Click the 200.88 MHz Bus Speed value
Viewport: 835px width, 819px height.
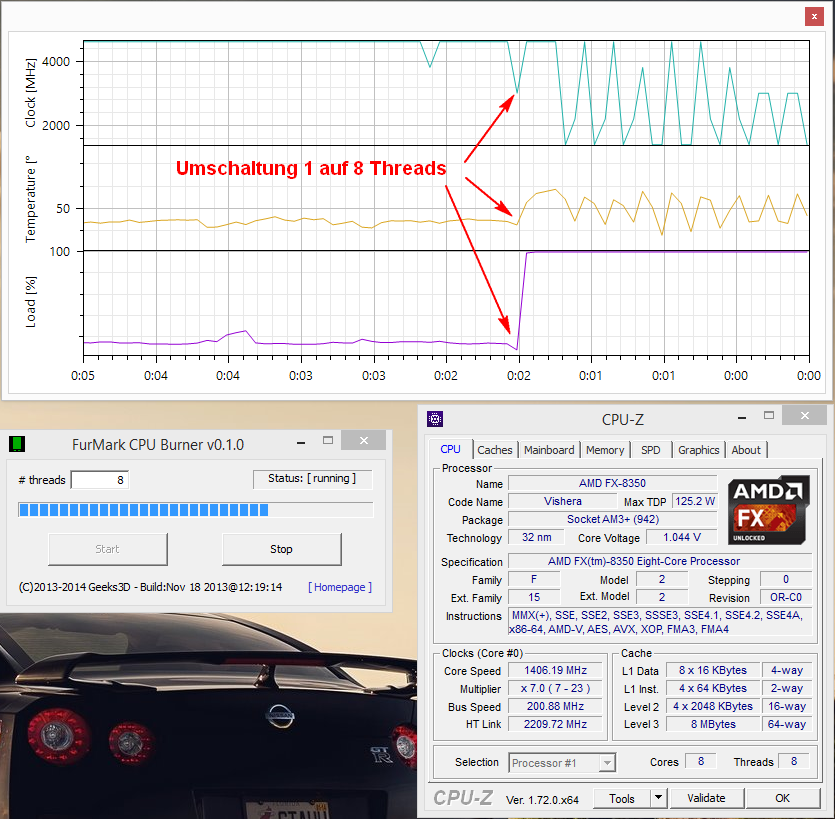coord(555,707)
